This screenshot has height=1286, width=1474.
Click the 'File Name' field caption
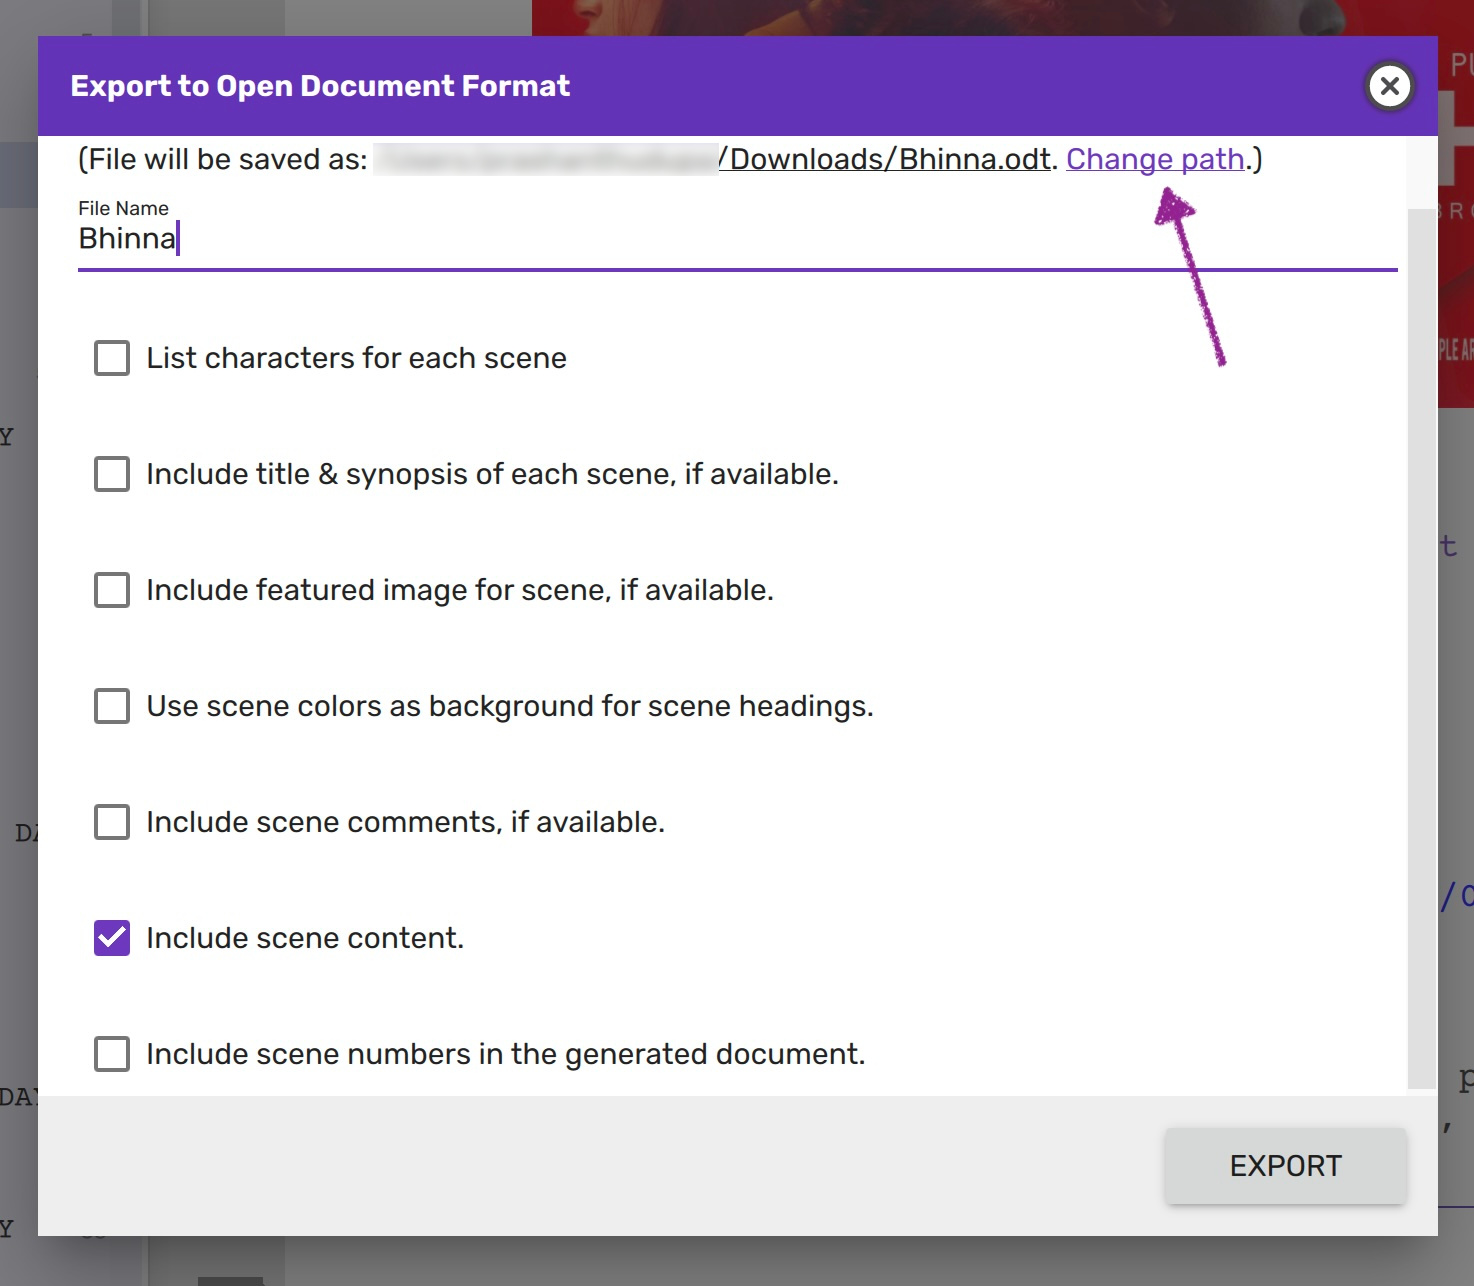point(123,208)
